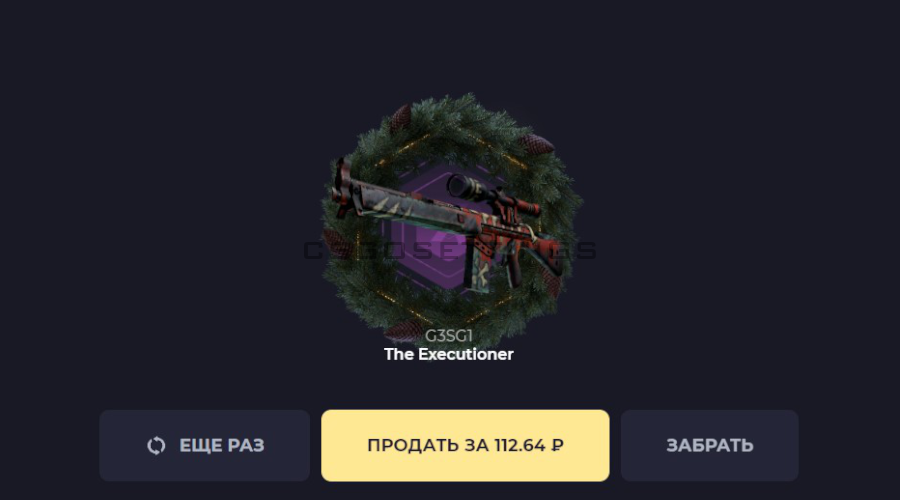This screenshot has height=500, width=900.
Task: Sell the skin via ПРОДАТЬ ЗА 112.64 ₽
Action: tap(465, 445)
